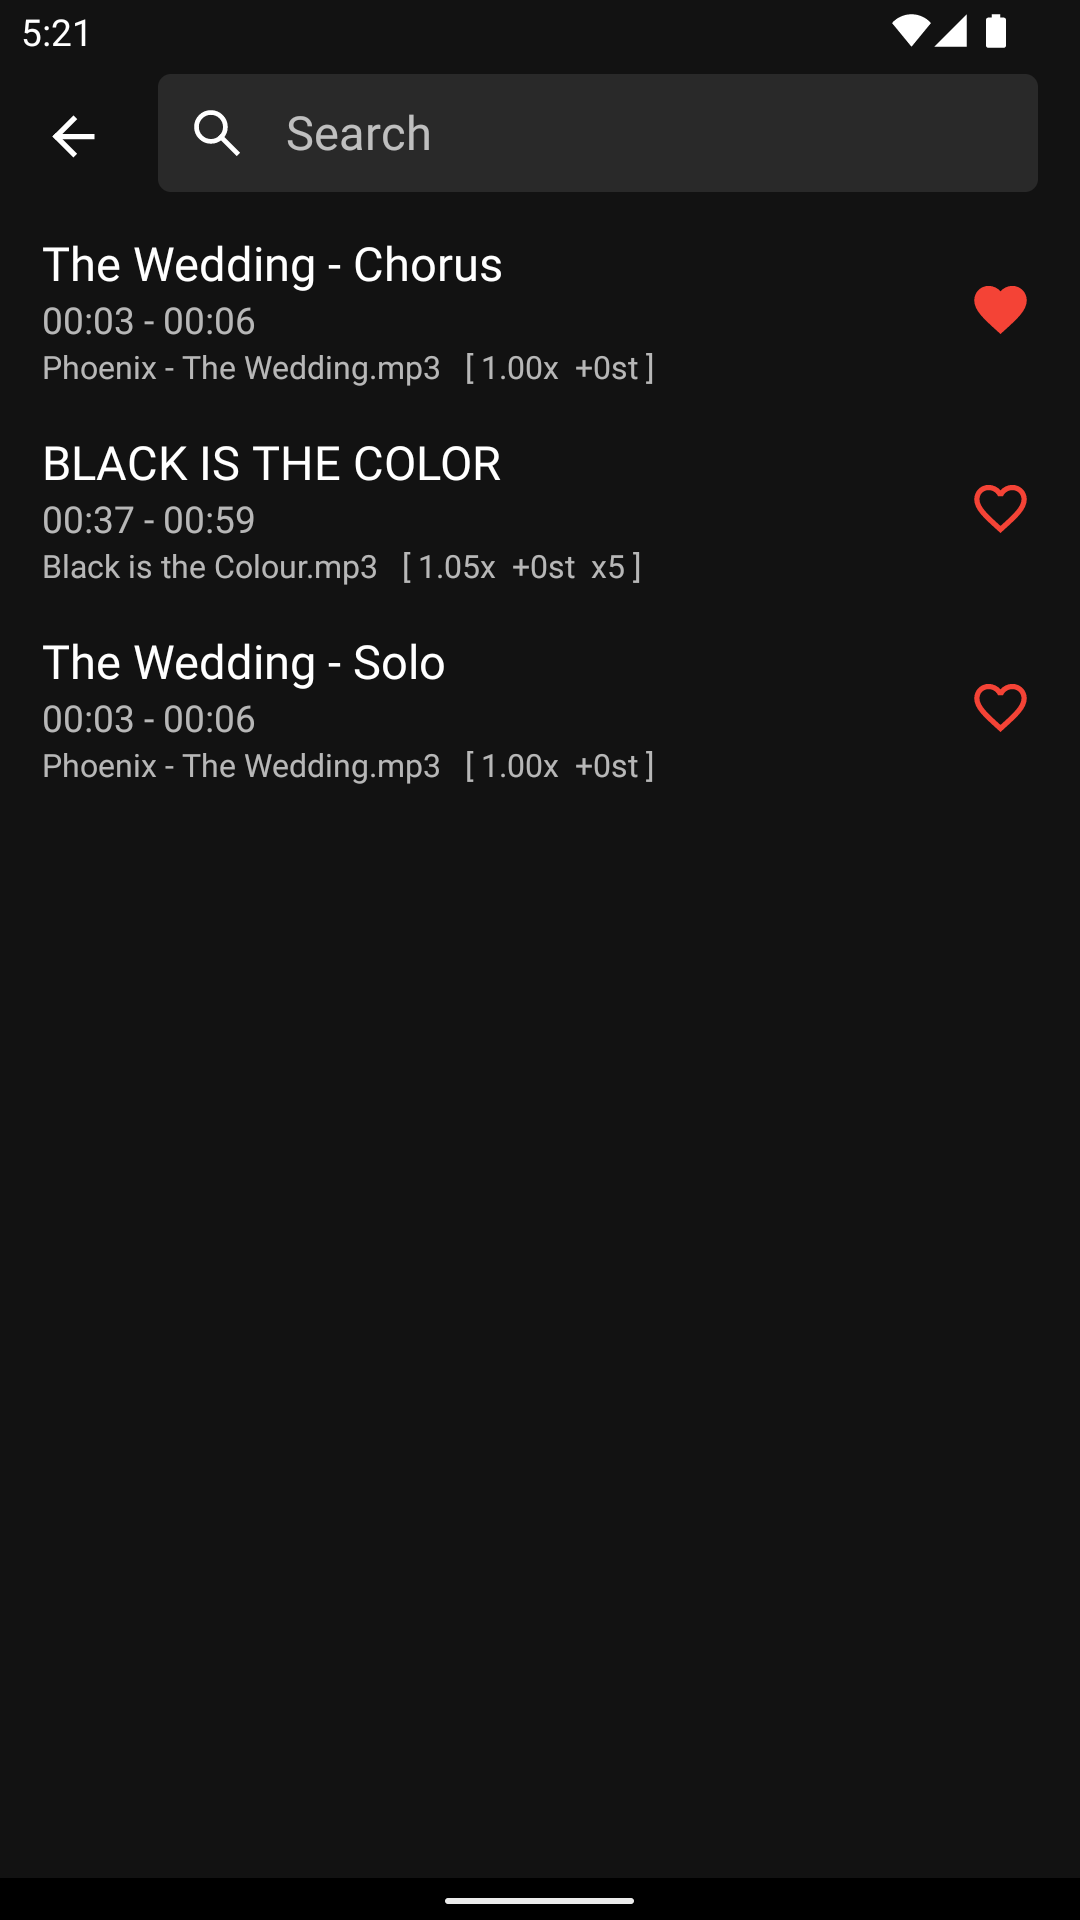Select the 00:37 - 00:59 time range

coord(149,519)
